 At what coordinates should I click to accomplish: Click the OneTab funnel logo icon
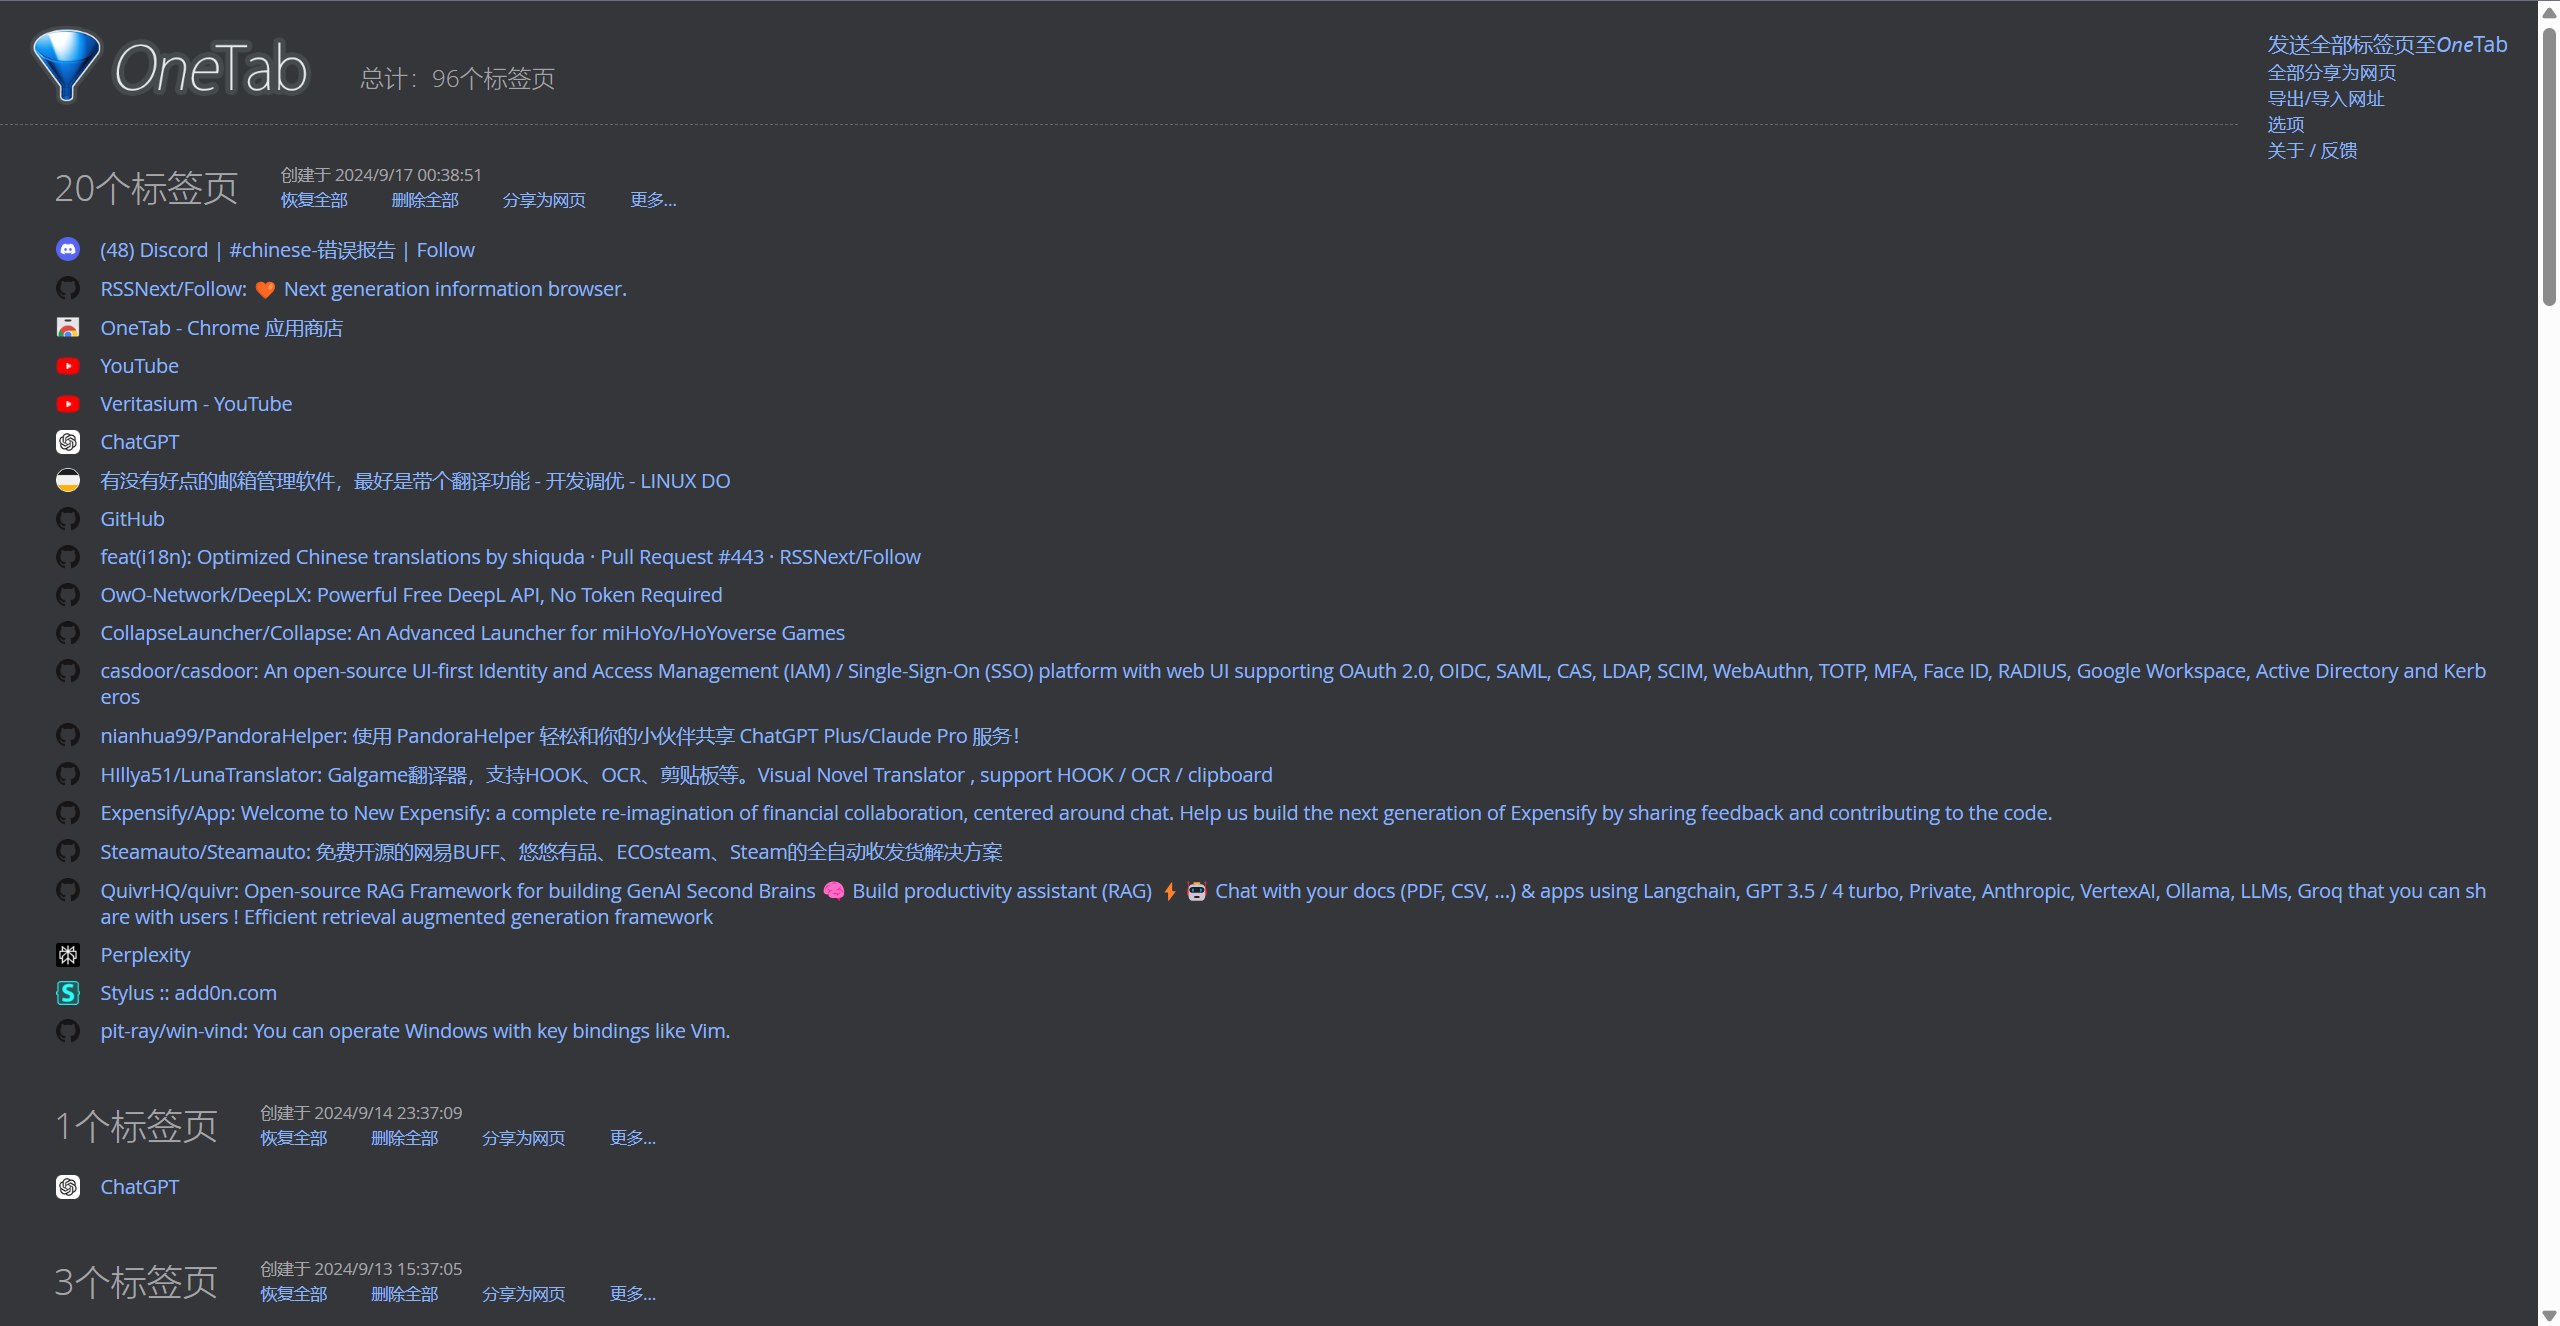(66, 64)
